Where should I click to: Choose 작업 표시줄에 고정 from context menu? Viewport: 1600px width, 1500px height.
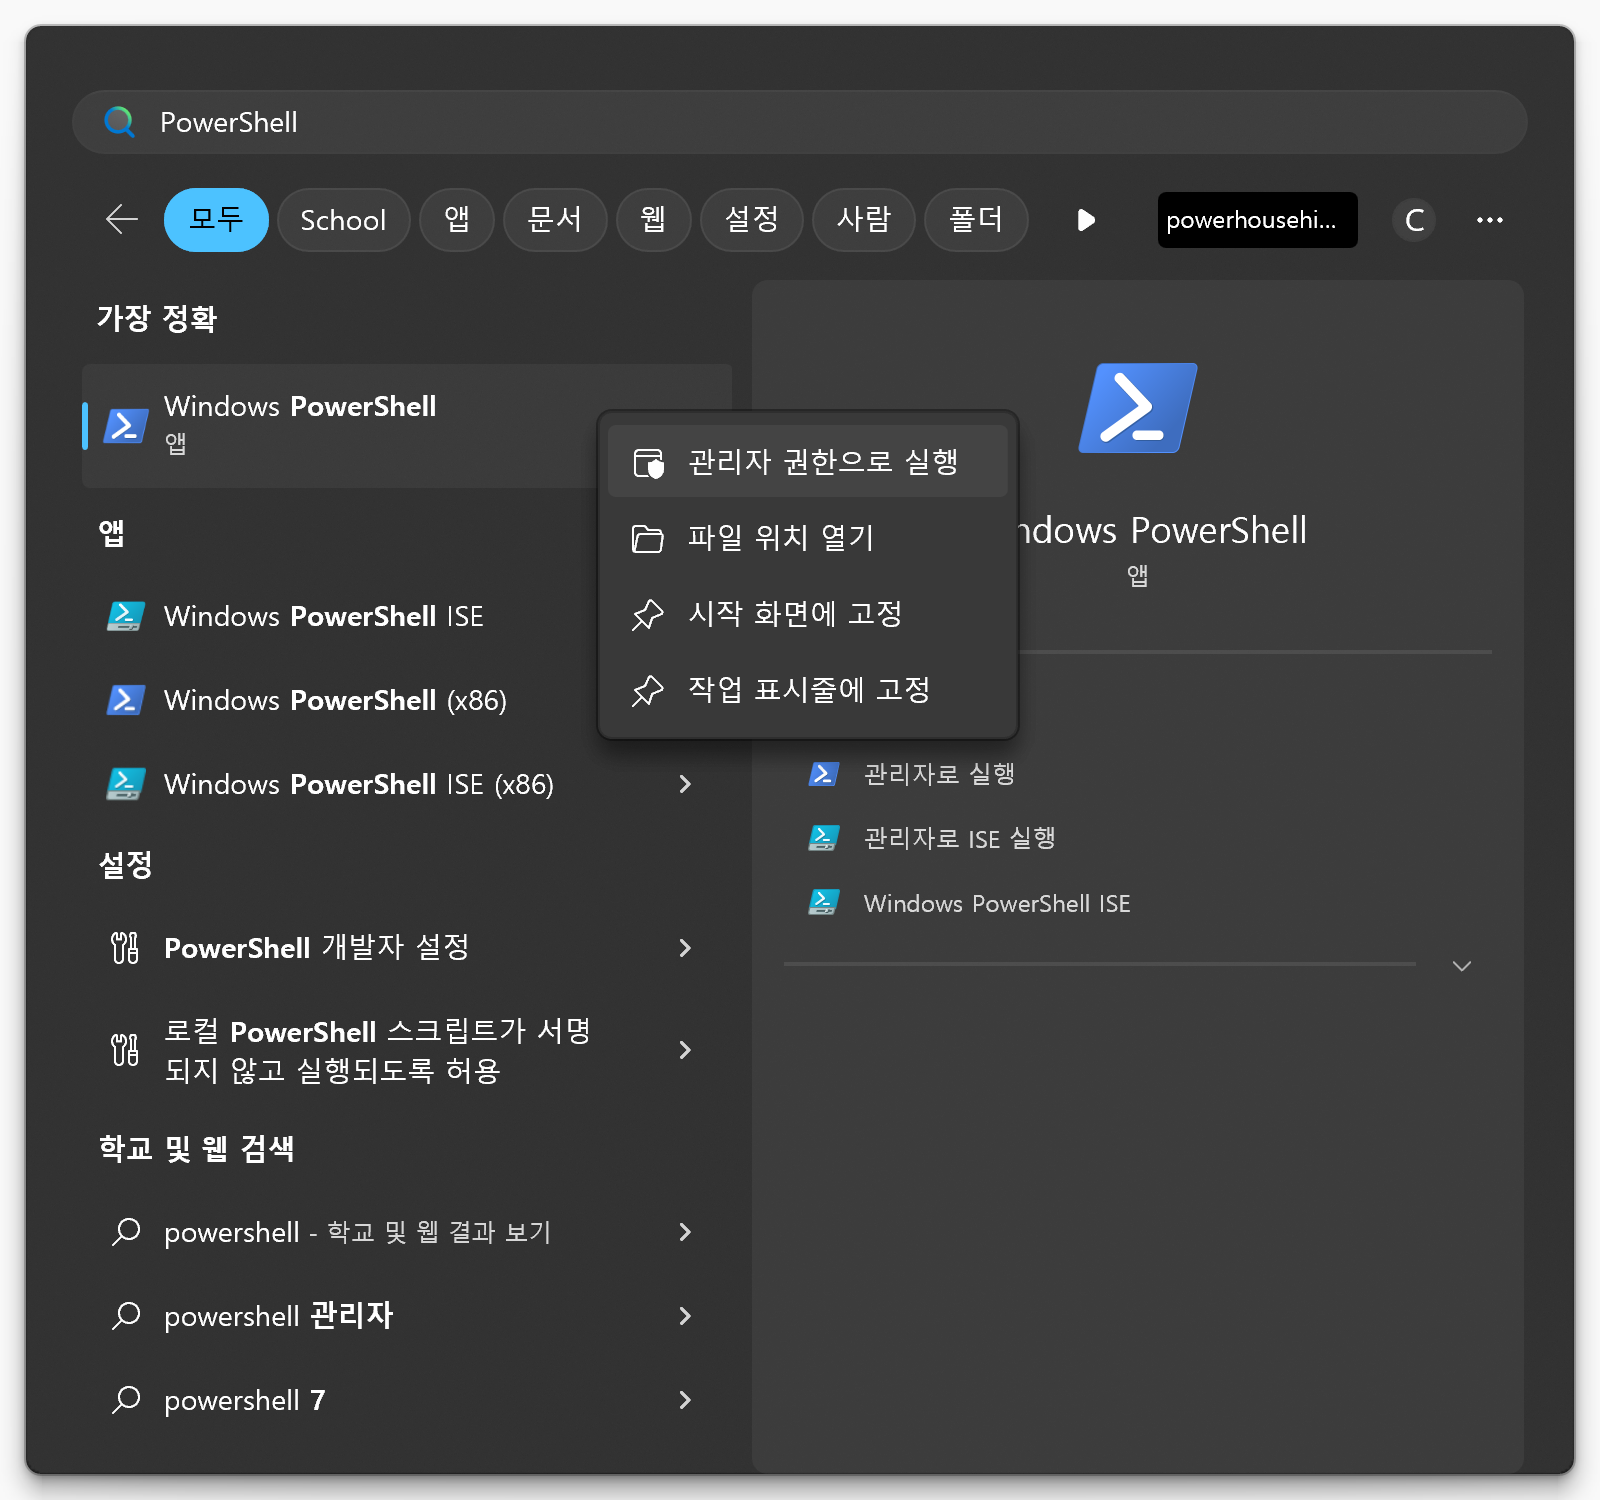point(808,690)
